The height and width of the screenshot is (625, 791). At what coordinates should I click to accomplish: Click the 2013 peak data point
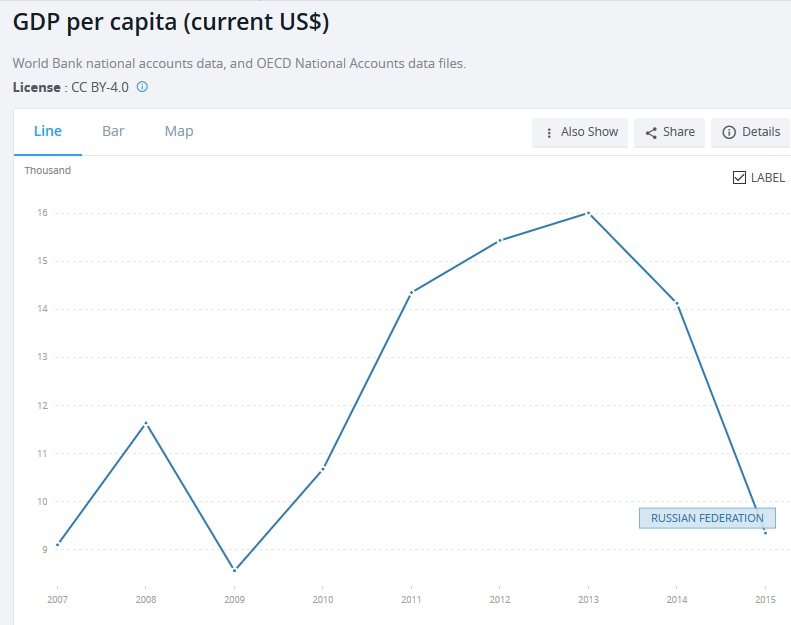[589, 213]
